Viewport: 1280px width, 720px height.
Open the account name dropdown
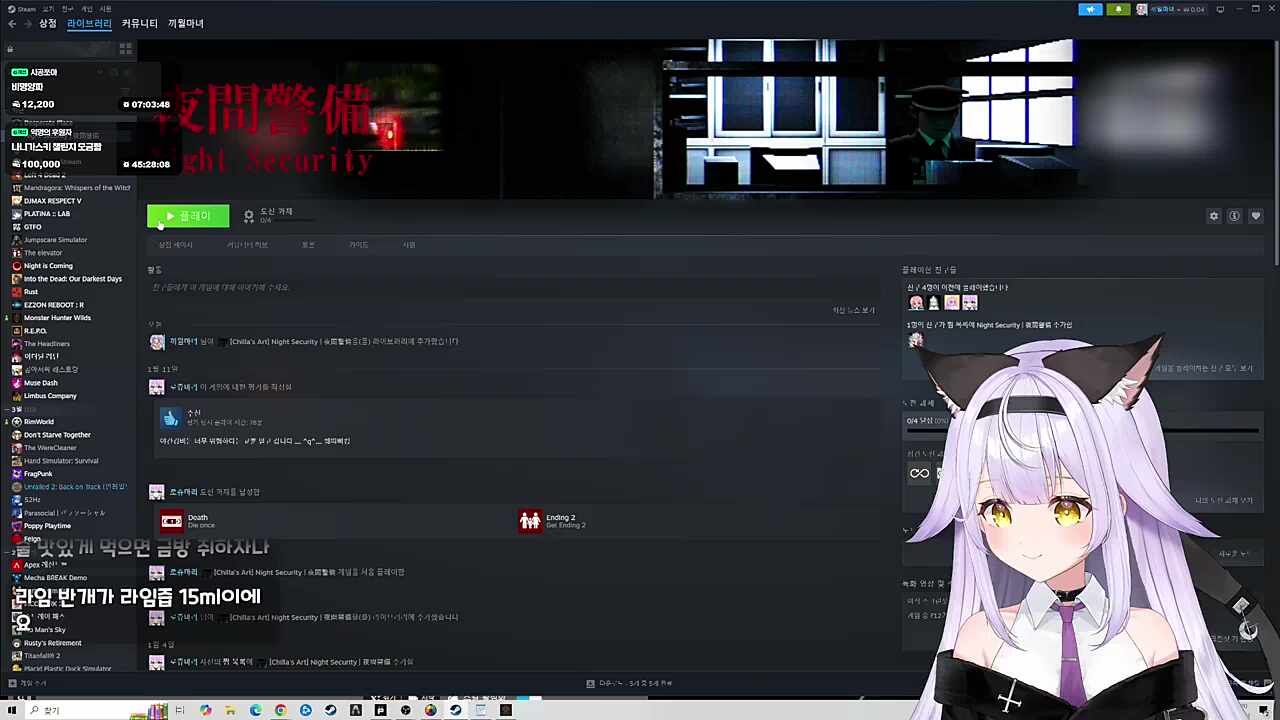(1177, 9)
